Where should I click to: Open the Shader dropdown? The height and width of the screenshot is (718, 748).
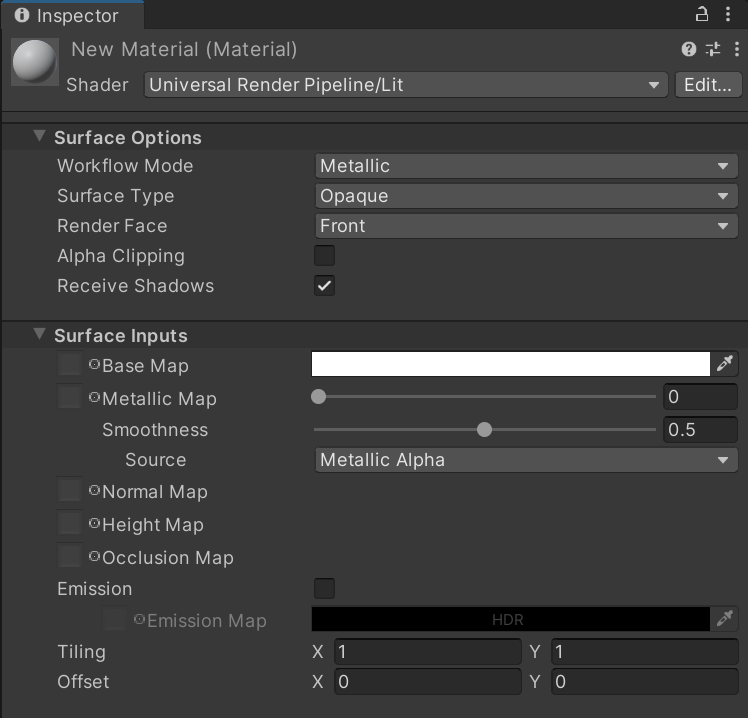[x=406, y=85]
